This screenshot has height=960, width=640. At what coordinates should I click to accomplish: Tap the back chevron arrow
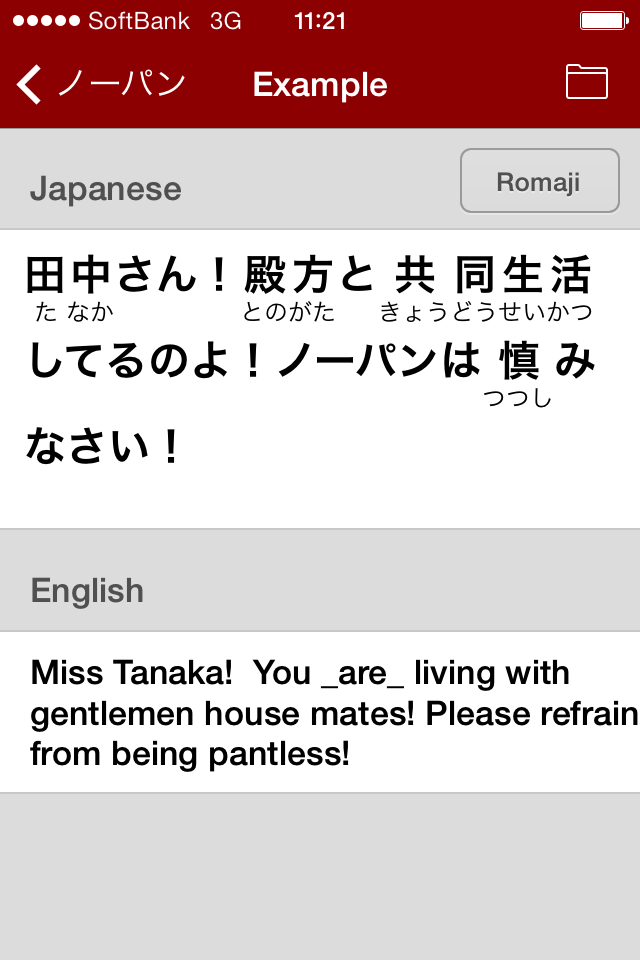coord(30,85)
